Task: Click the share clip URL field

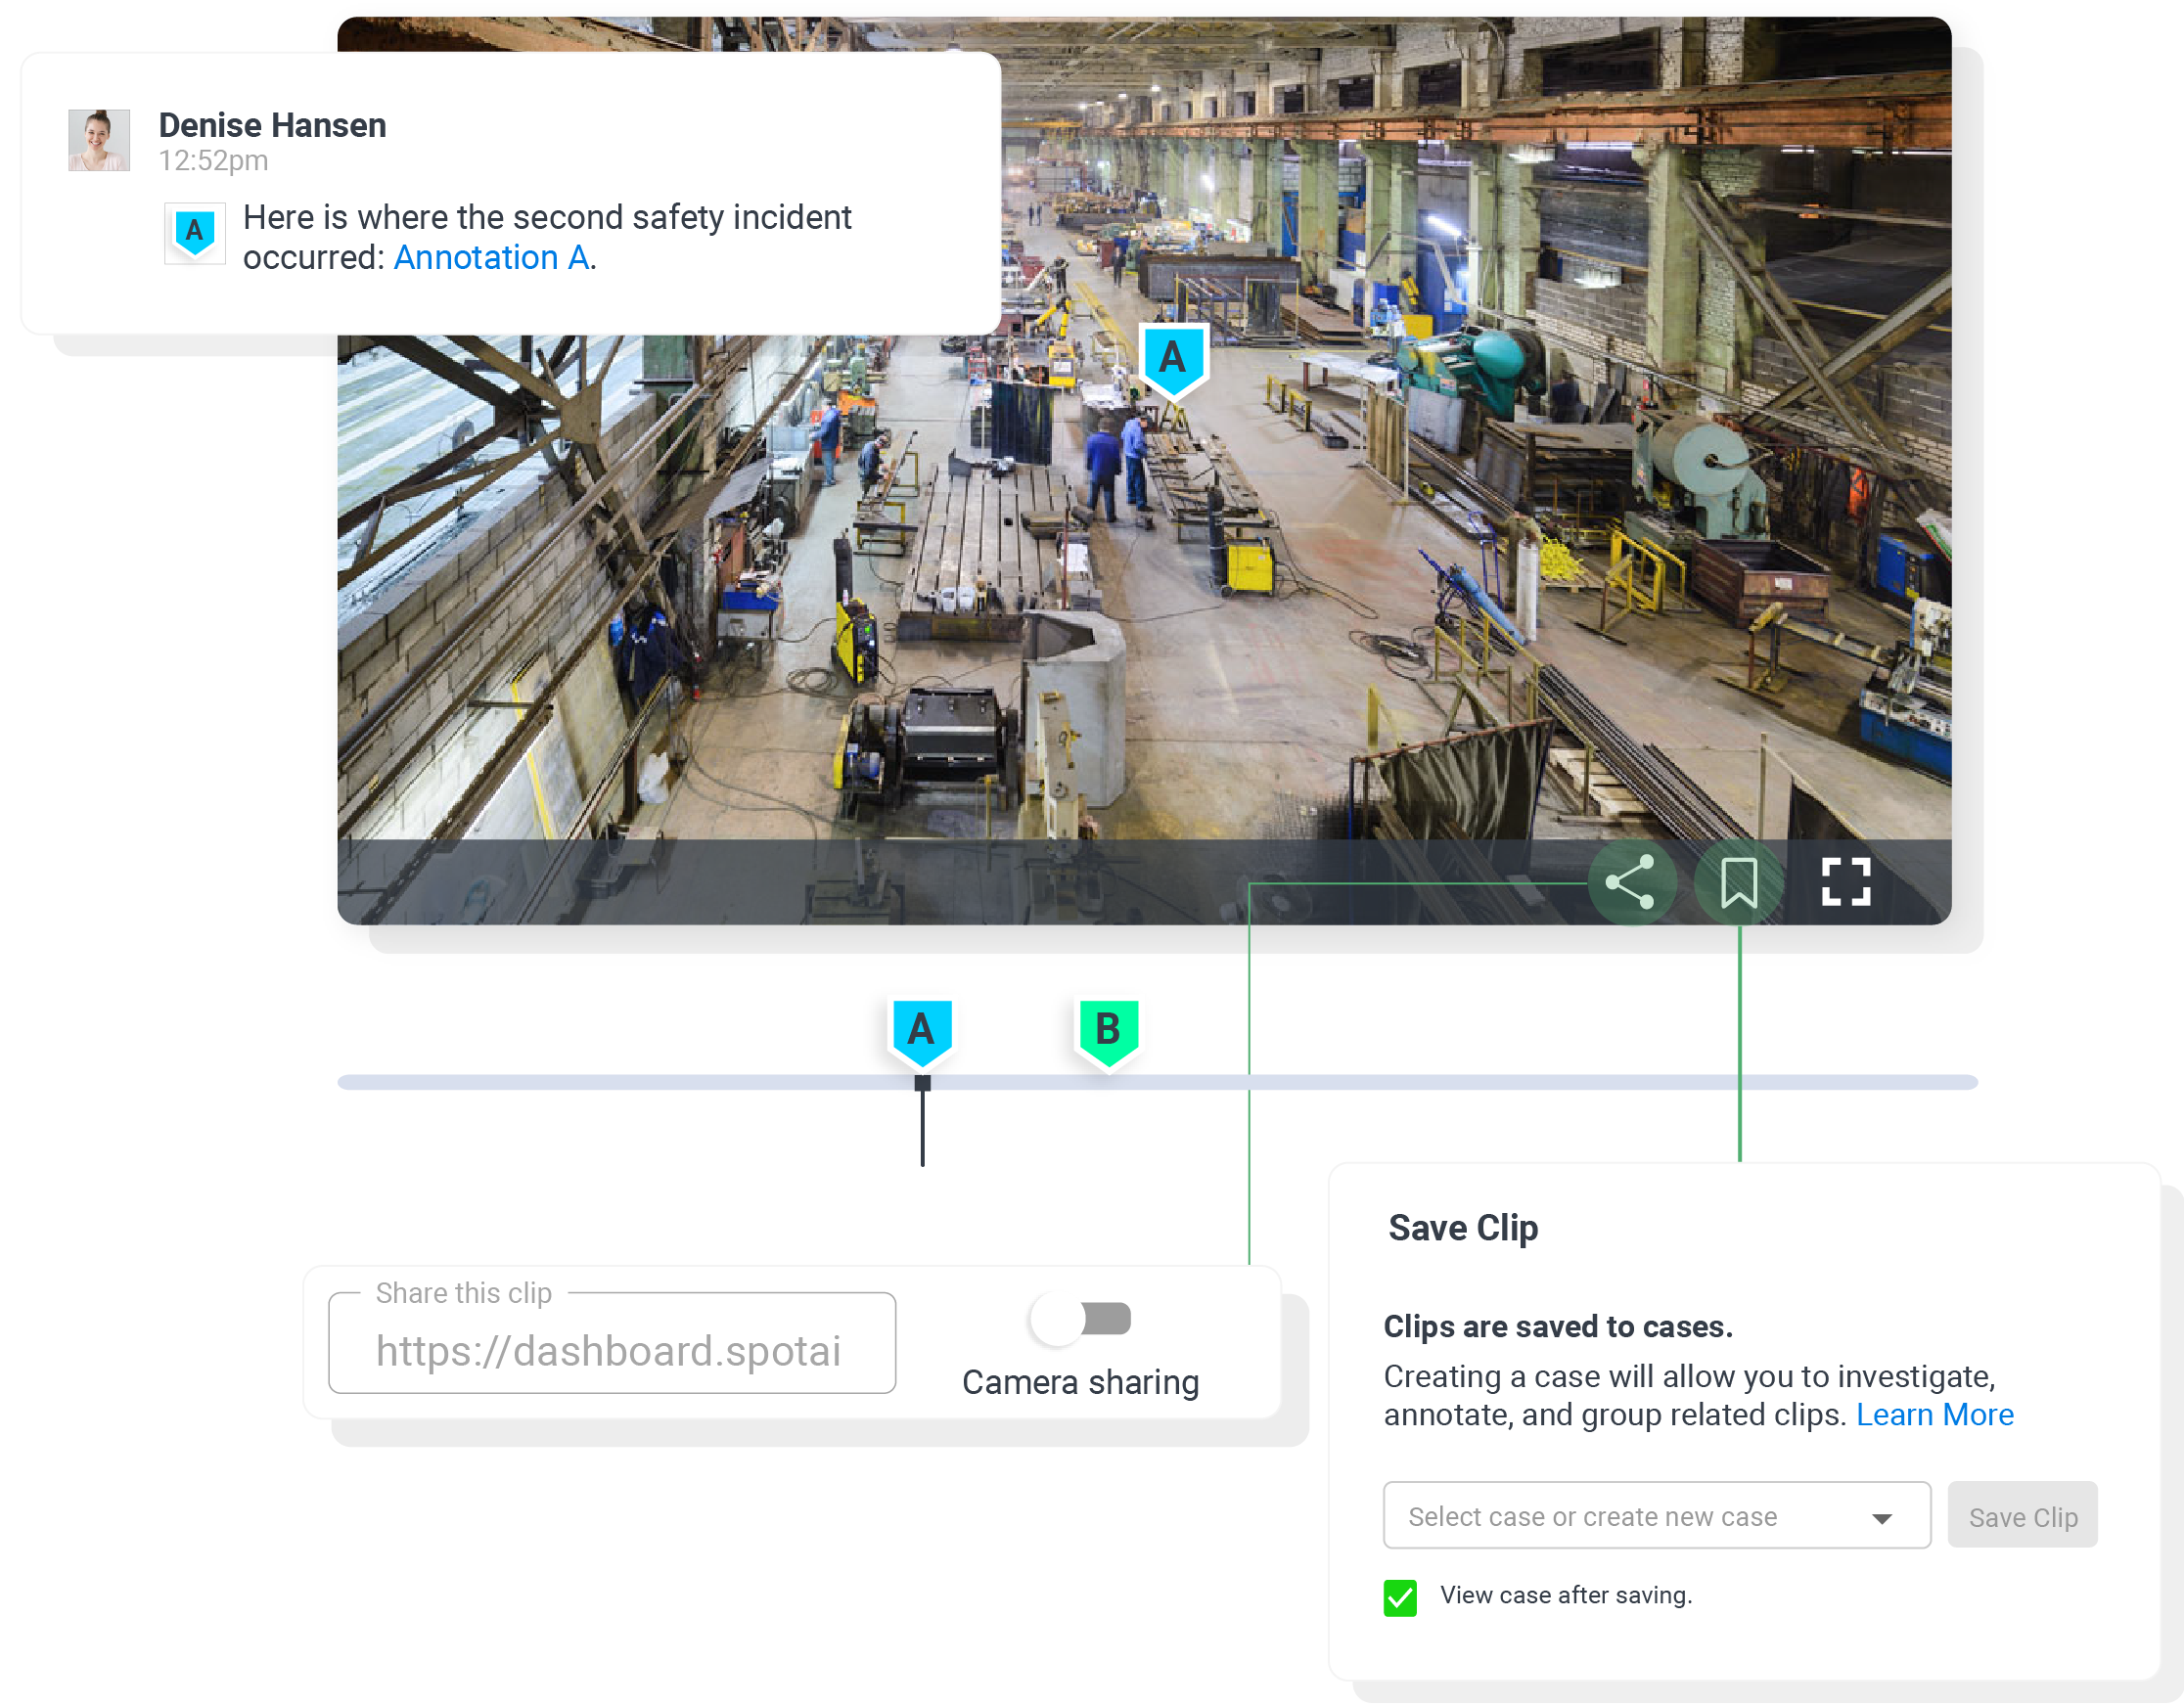Action: tap(612, 1344)
